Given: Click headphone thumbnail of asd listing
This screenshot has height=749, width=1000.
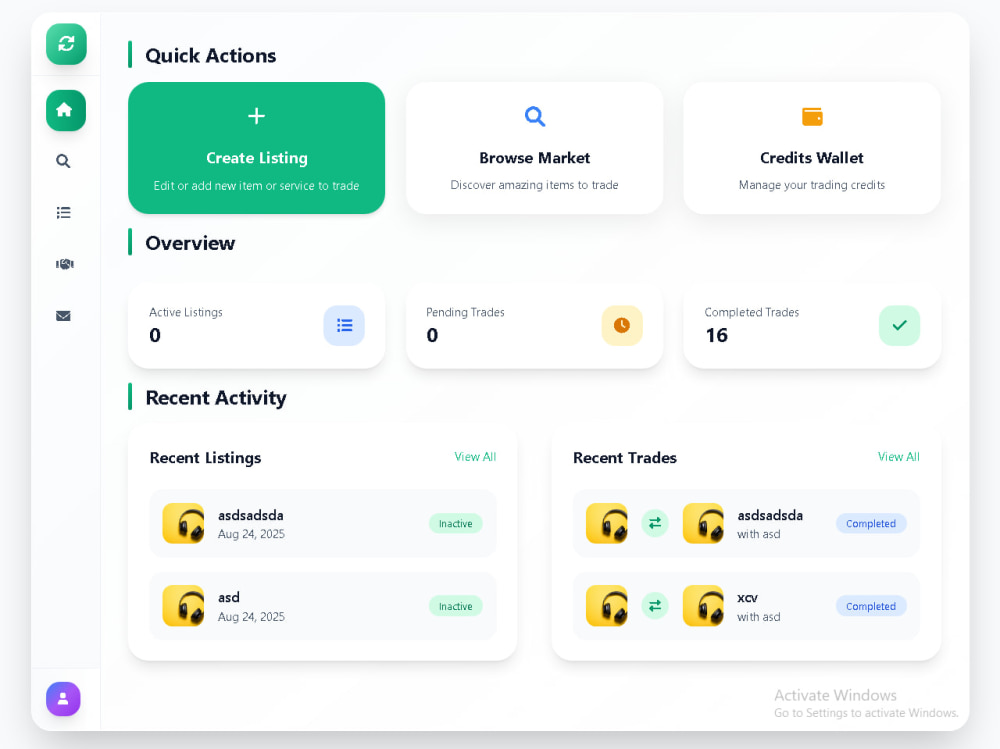Looking at the screenshot, I should tap(184, 605).
